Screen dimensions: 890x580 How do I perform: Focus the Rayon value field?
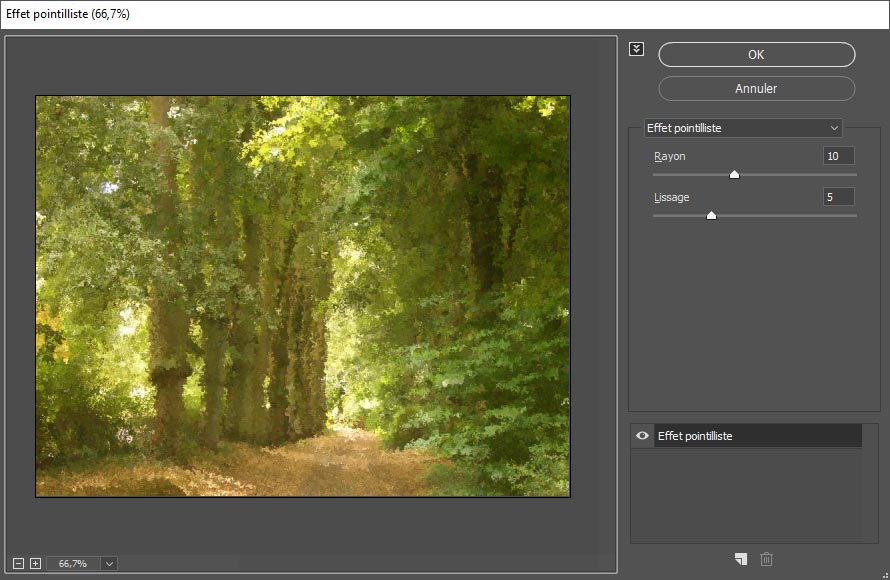tap(838, 156)
